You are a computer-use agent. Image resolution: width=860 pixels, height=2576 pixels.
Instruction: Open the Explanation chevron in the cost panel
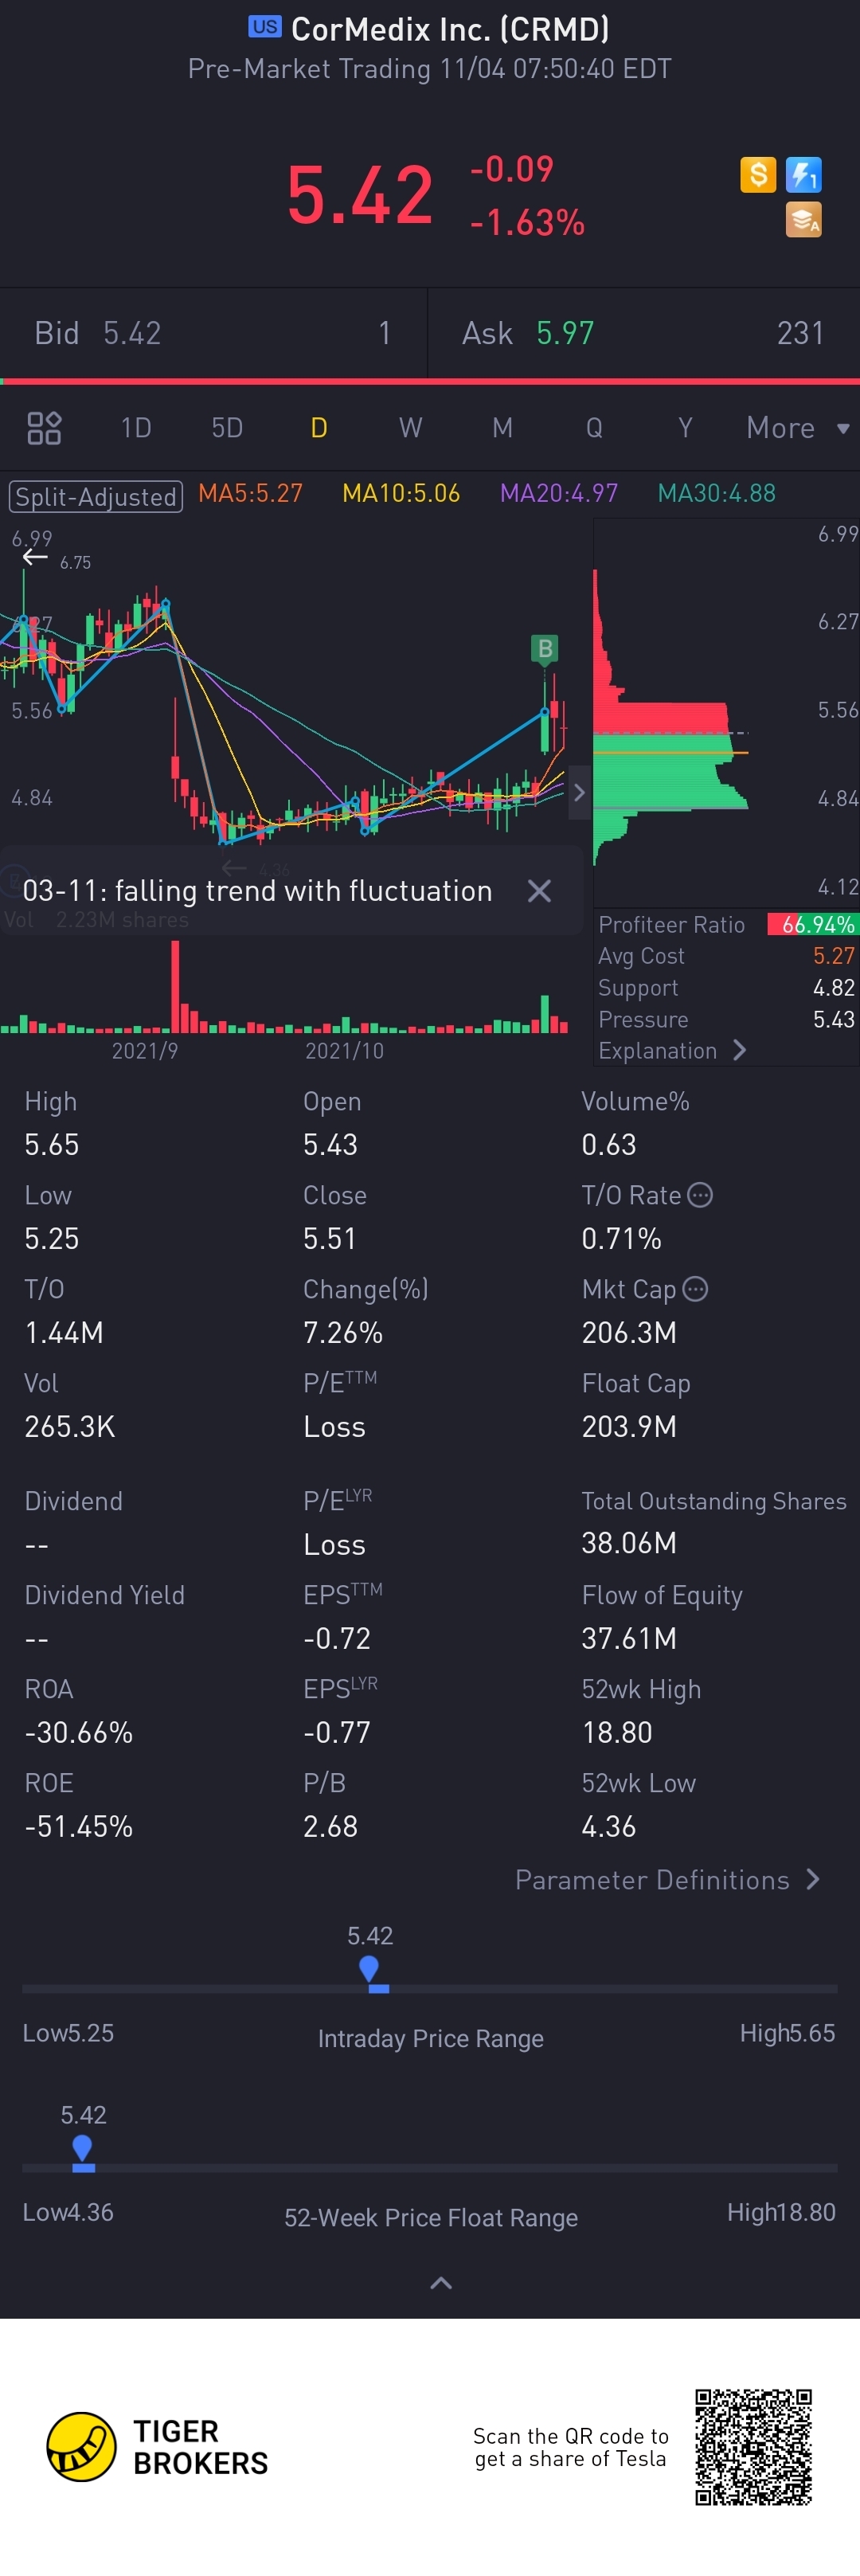point(739,1050)
